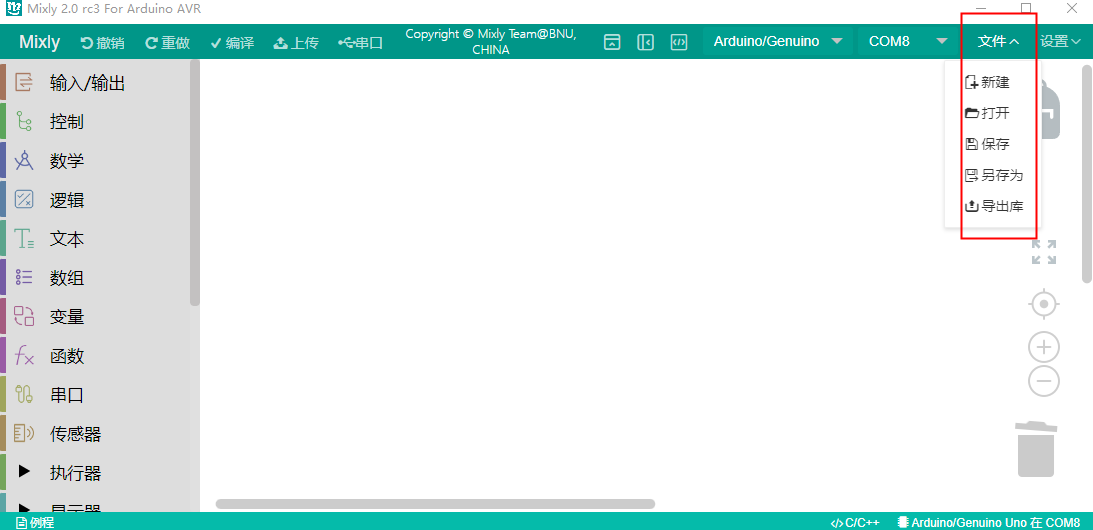Open the COM8 port dropdown
This screenshot has height=530, width=1093.
pyautogui.click(x=906, y=42)
